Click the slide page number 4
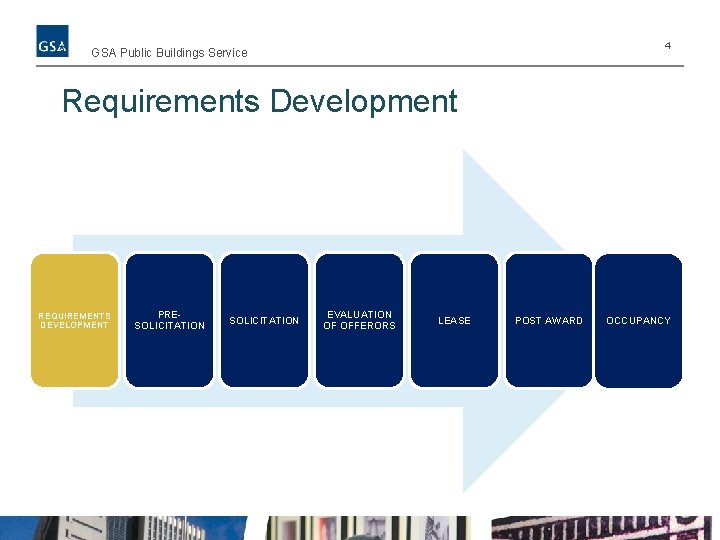Viewport: 720px width, 540px height. 668,45
